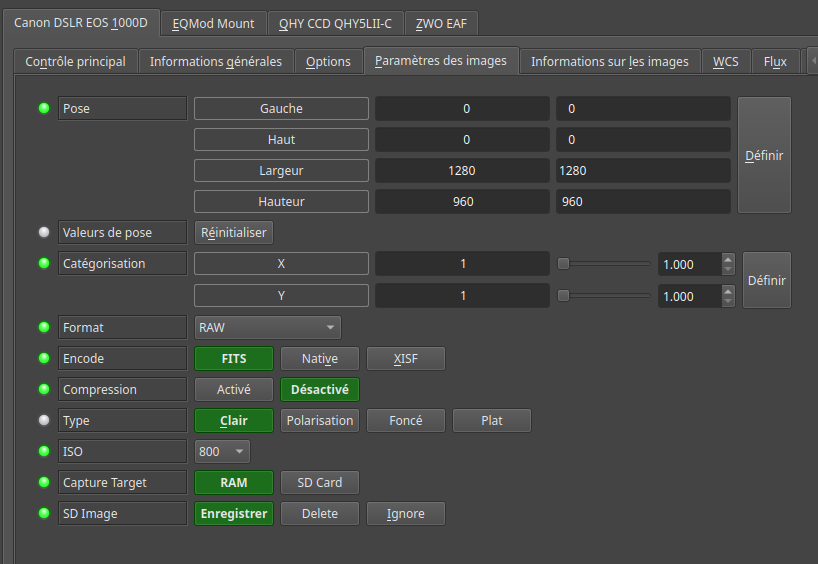Viewport: 818px width, 564px height.
Task: Switch encode format to XISF
Action: point(405,358)
